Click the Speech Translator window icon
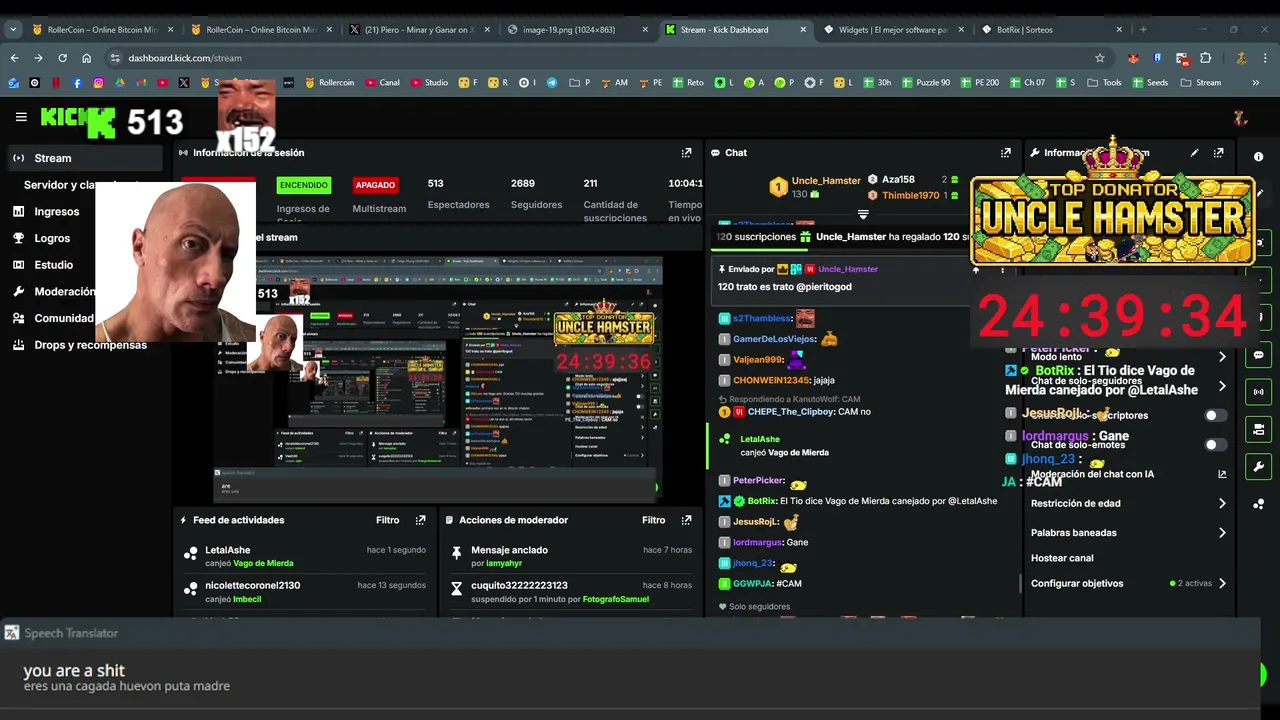Screen dimensions: 1280x720 tap(12, 633)
